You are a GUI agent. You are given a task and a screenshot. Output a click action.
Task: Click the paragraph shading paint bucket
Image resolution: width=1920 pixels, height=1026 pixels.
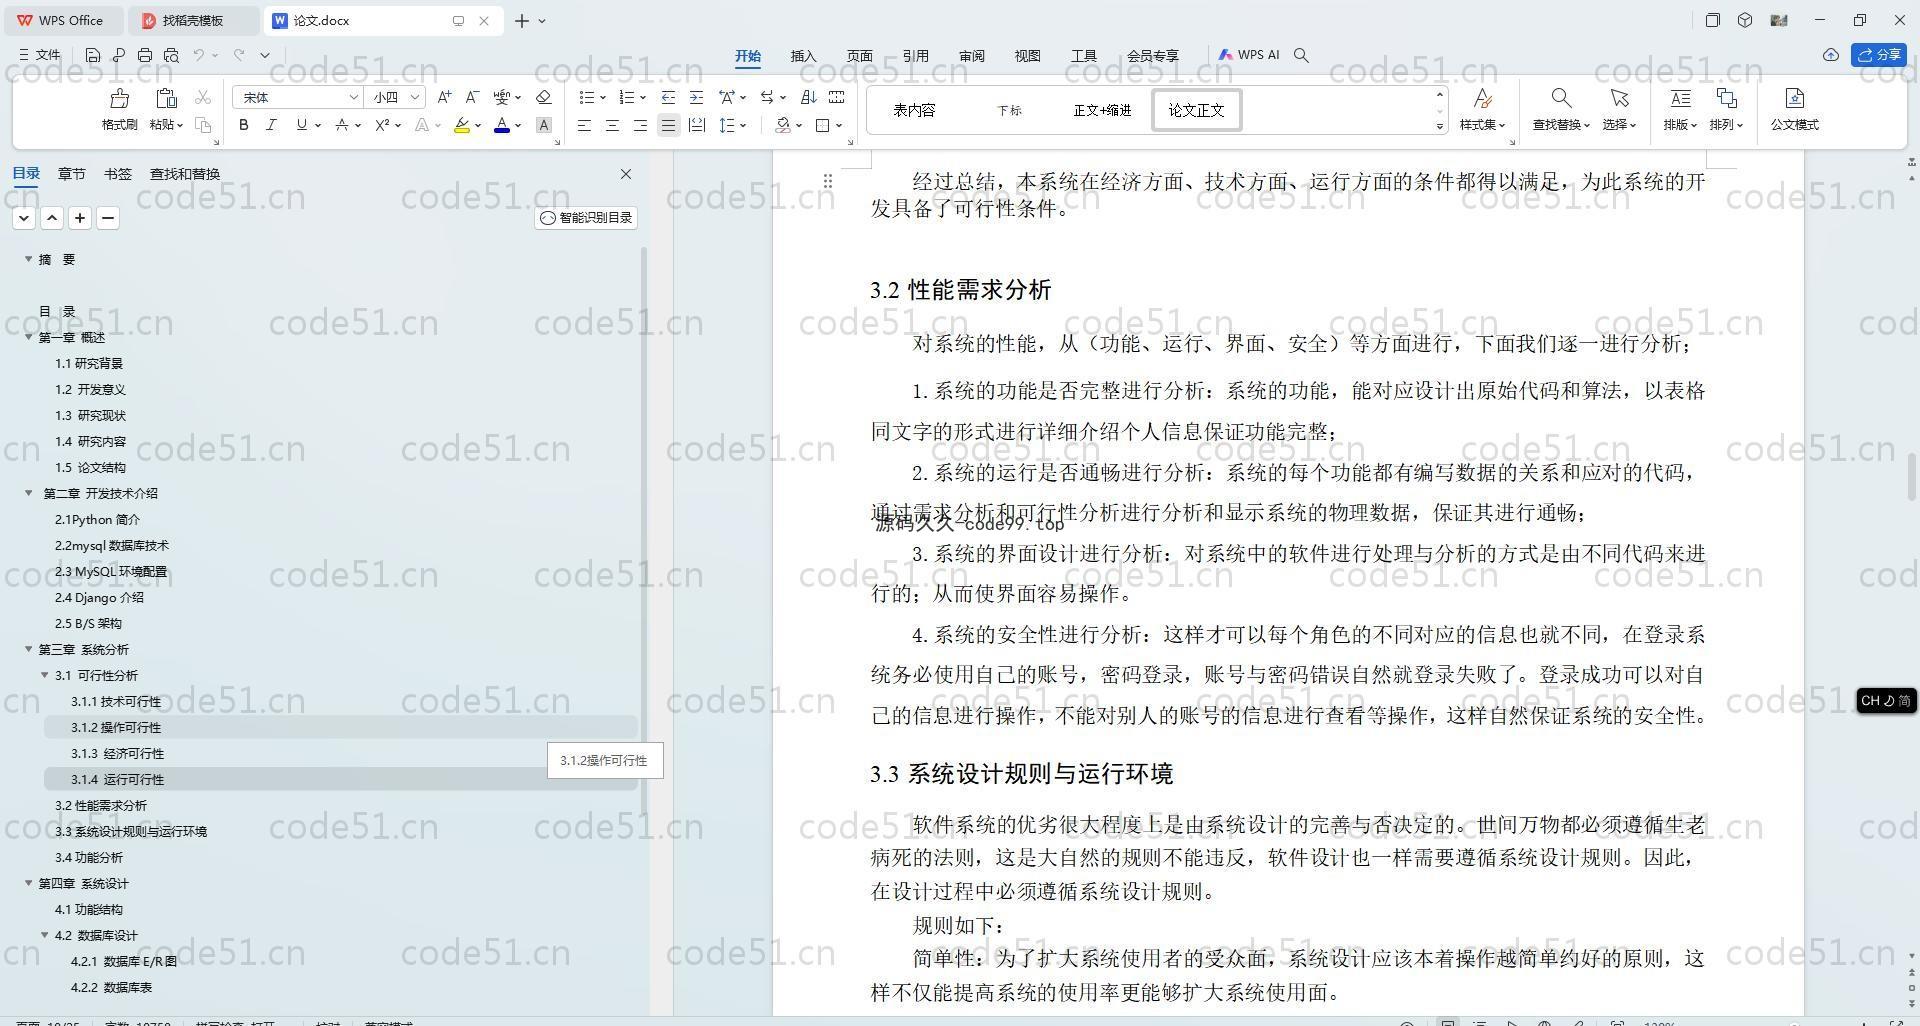pos(783,125)
